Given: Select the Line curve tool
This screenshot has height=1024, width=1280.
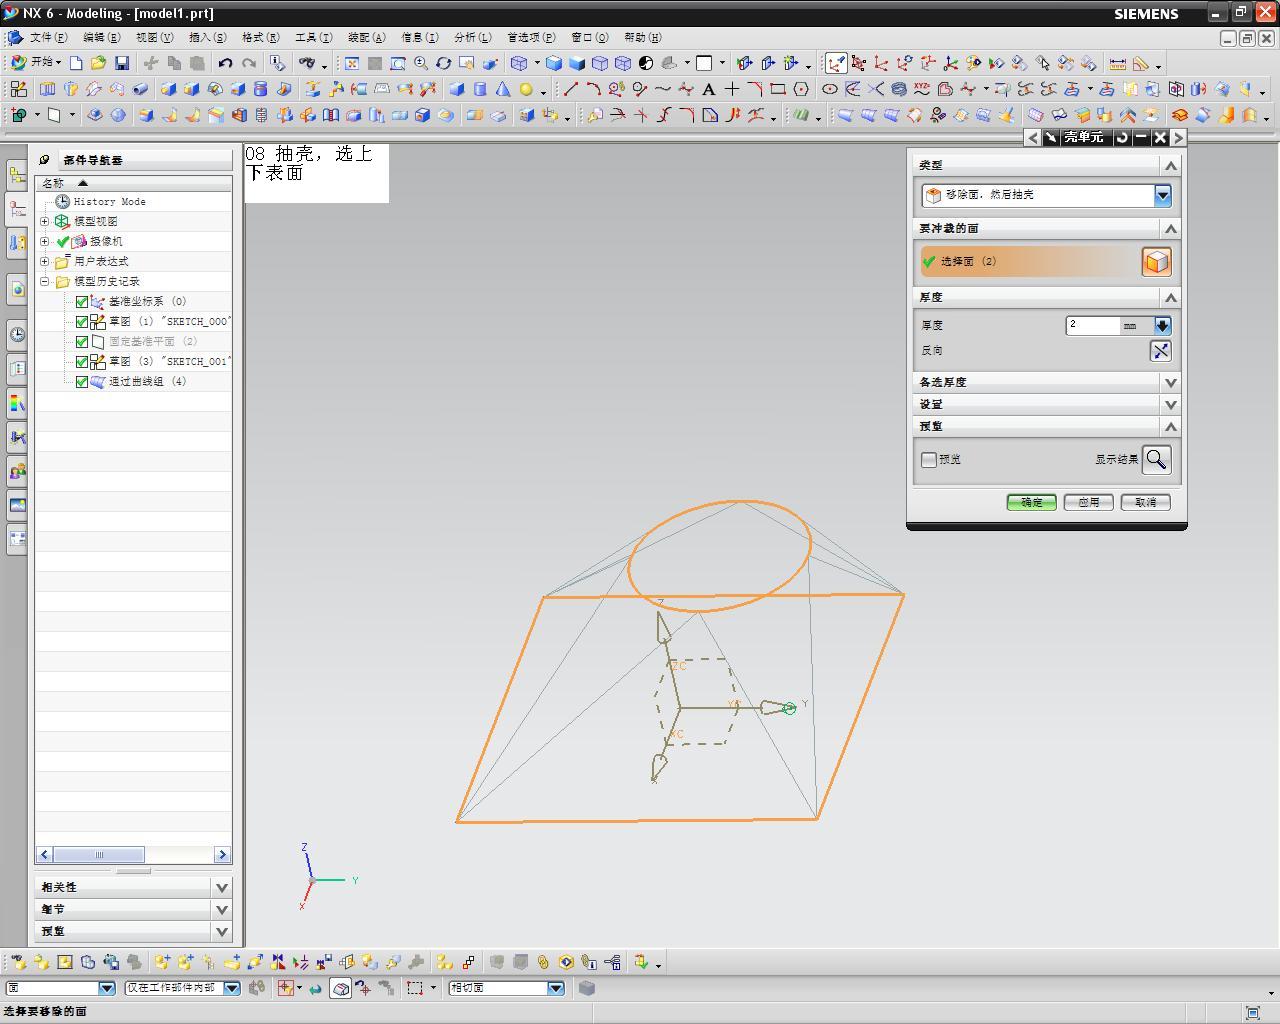Looking at the screenshot, I should [570, 89].
